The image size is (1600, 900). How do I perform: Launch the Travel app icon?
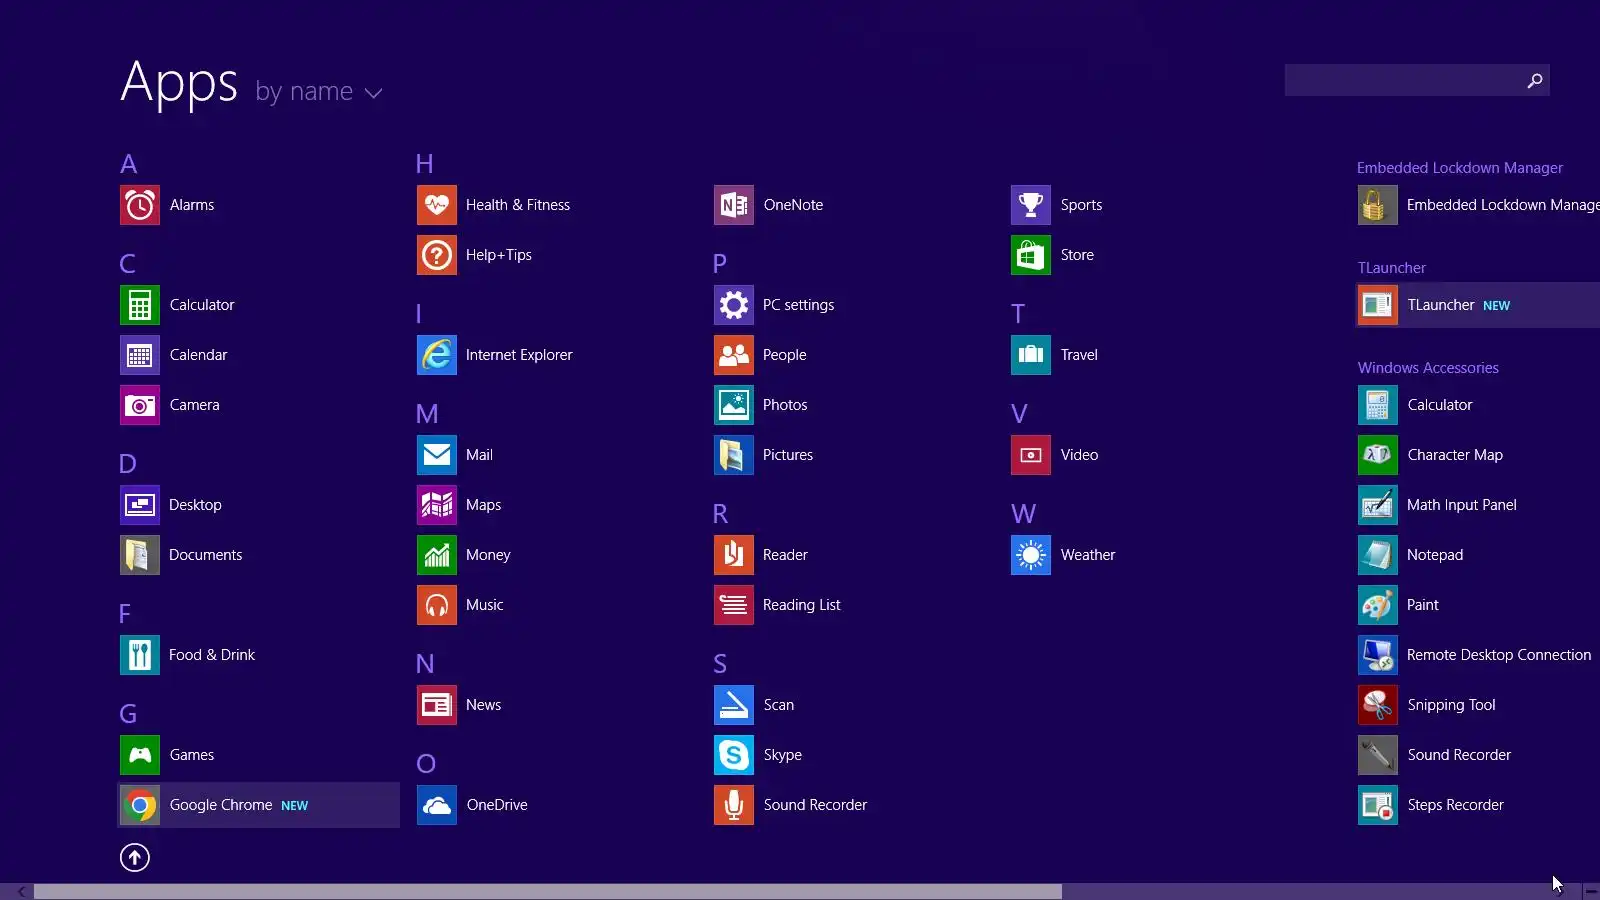coord(1031,355)
